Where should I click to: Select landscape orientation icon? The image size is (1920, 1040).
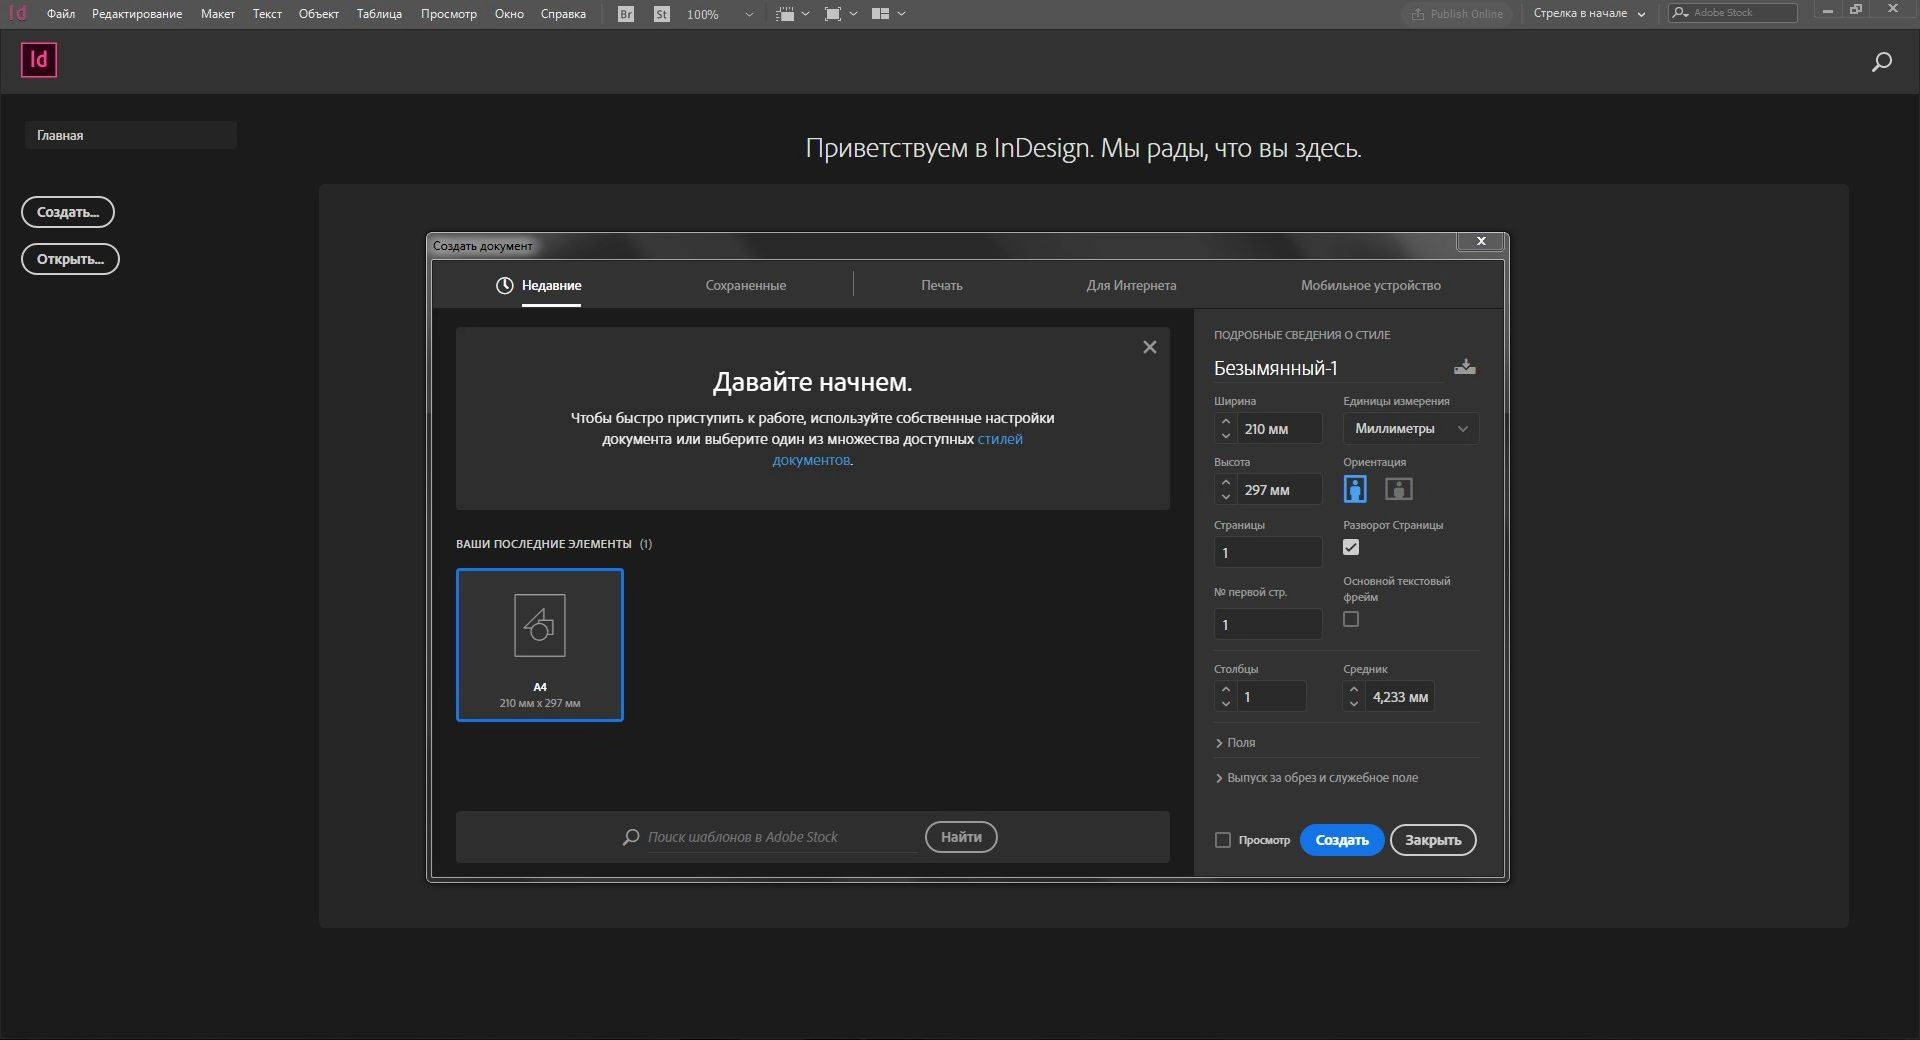[1399, 489]
